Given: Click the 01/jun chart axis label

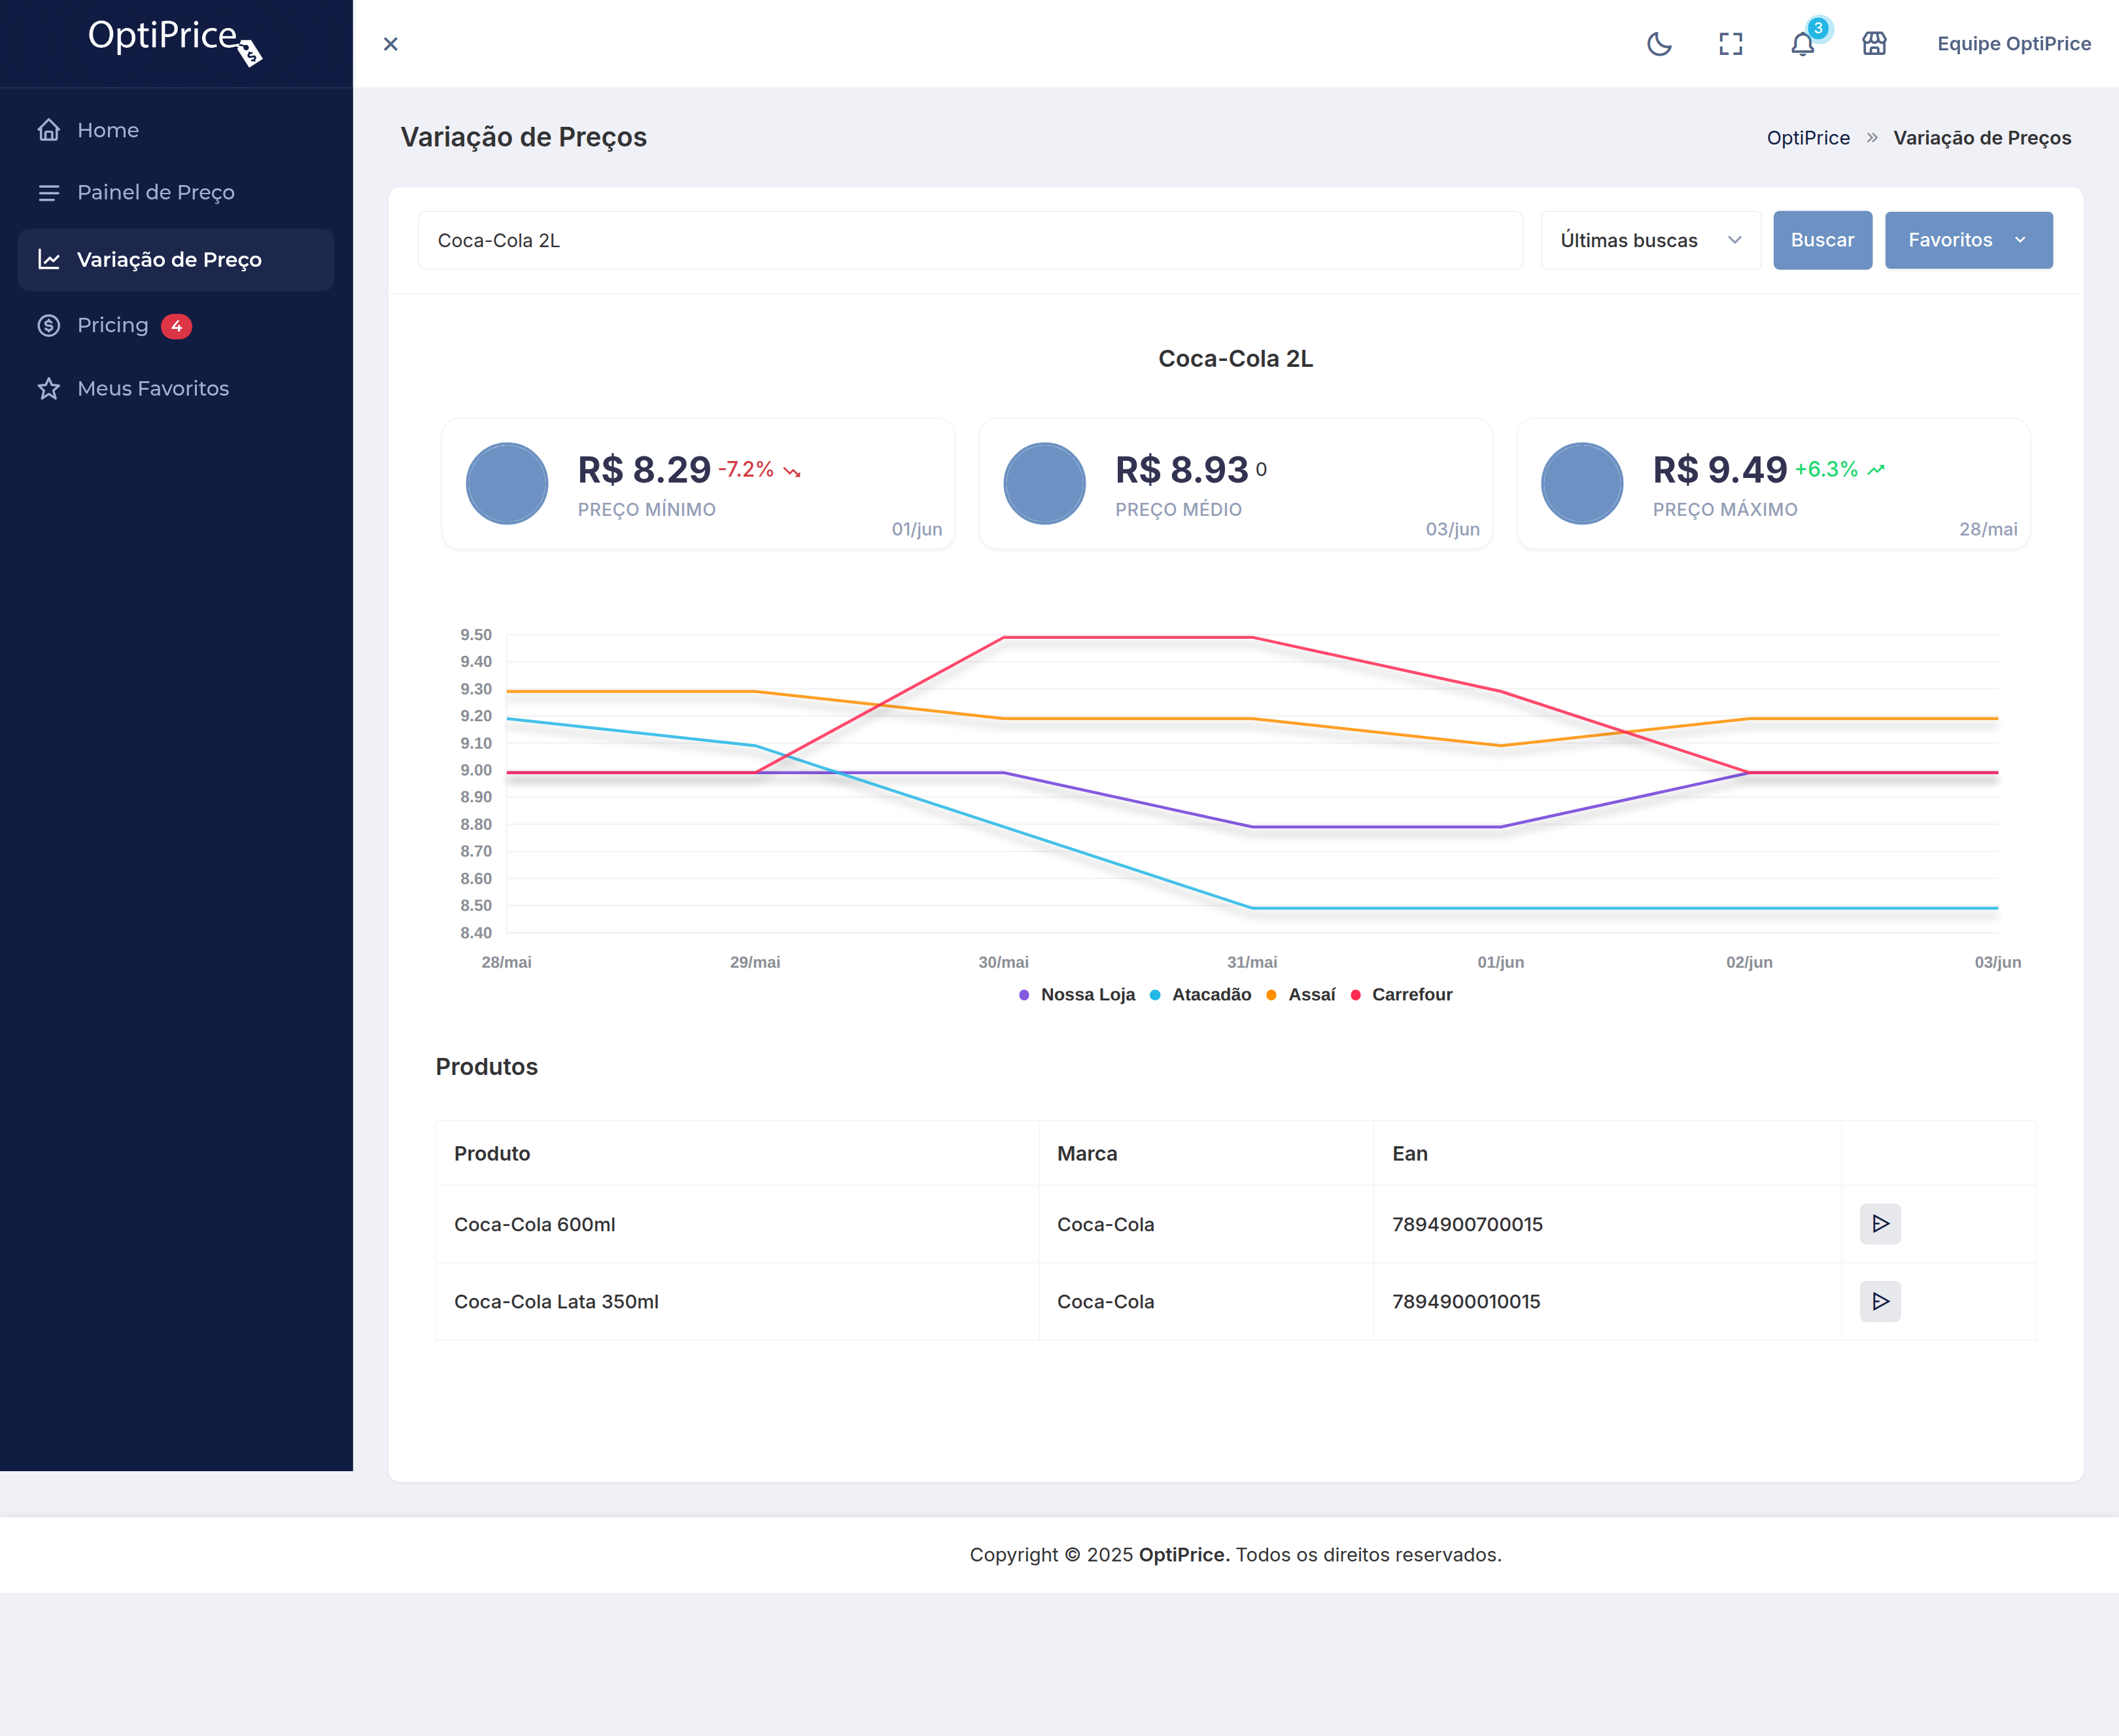Looking at the screenshot, I should click(1501, 962).
